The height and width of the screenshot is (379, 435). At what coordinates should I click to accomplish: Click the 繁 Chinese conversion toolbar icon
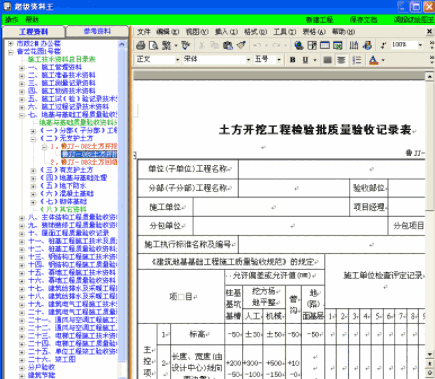(x=166, y=45)
